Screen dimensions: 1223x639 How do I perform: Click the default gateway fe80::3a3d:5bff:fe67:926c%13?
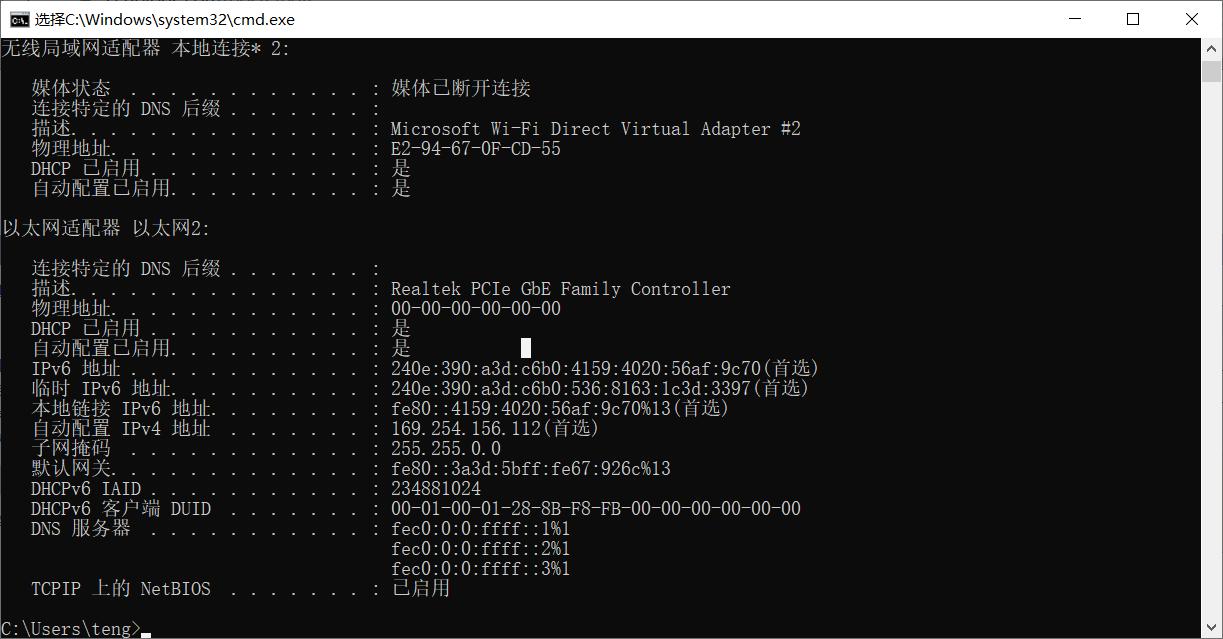pyautogui.click(x=530, y=469)
